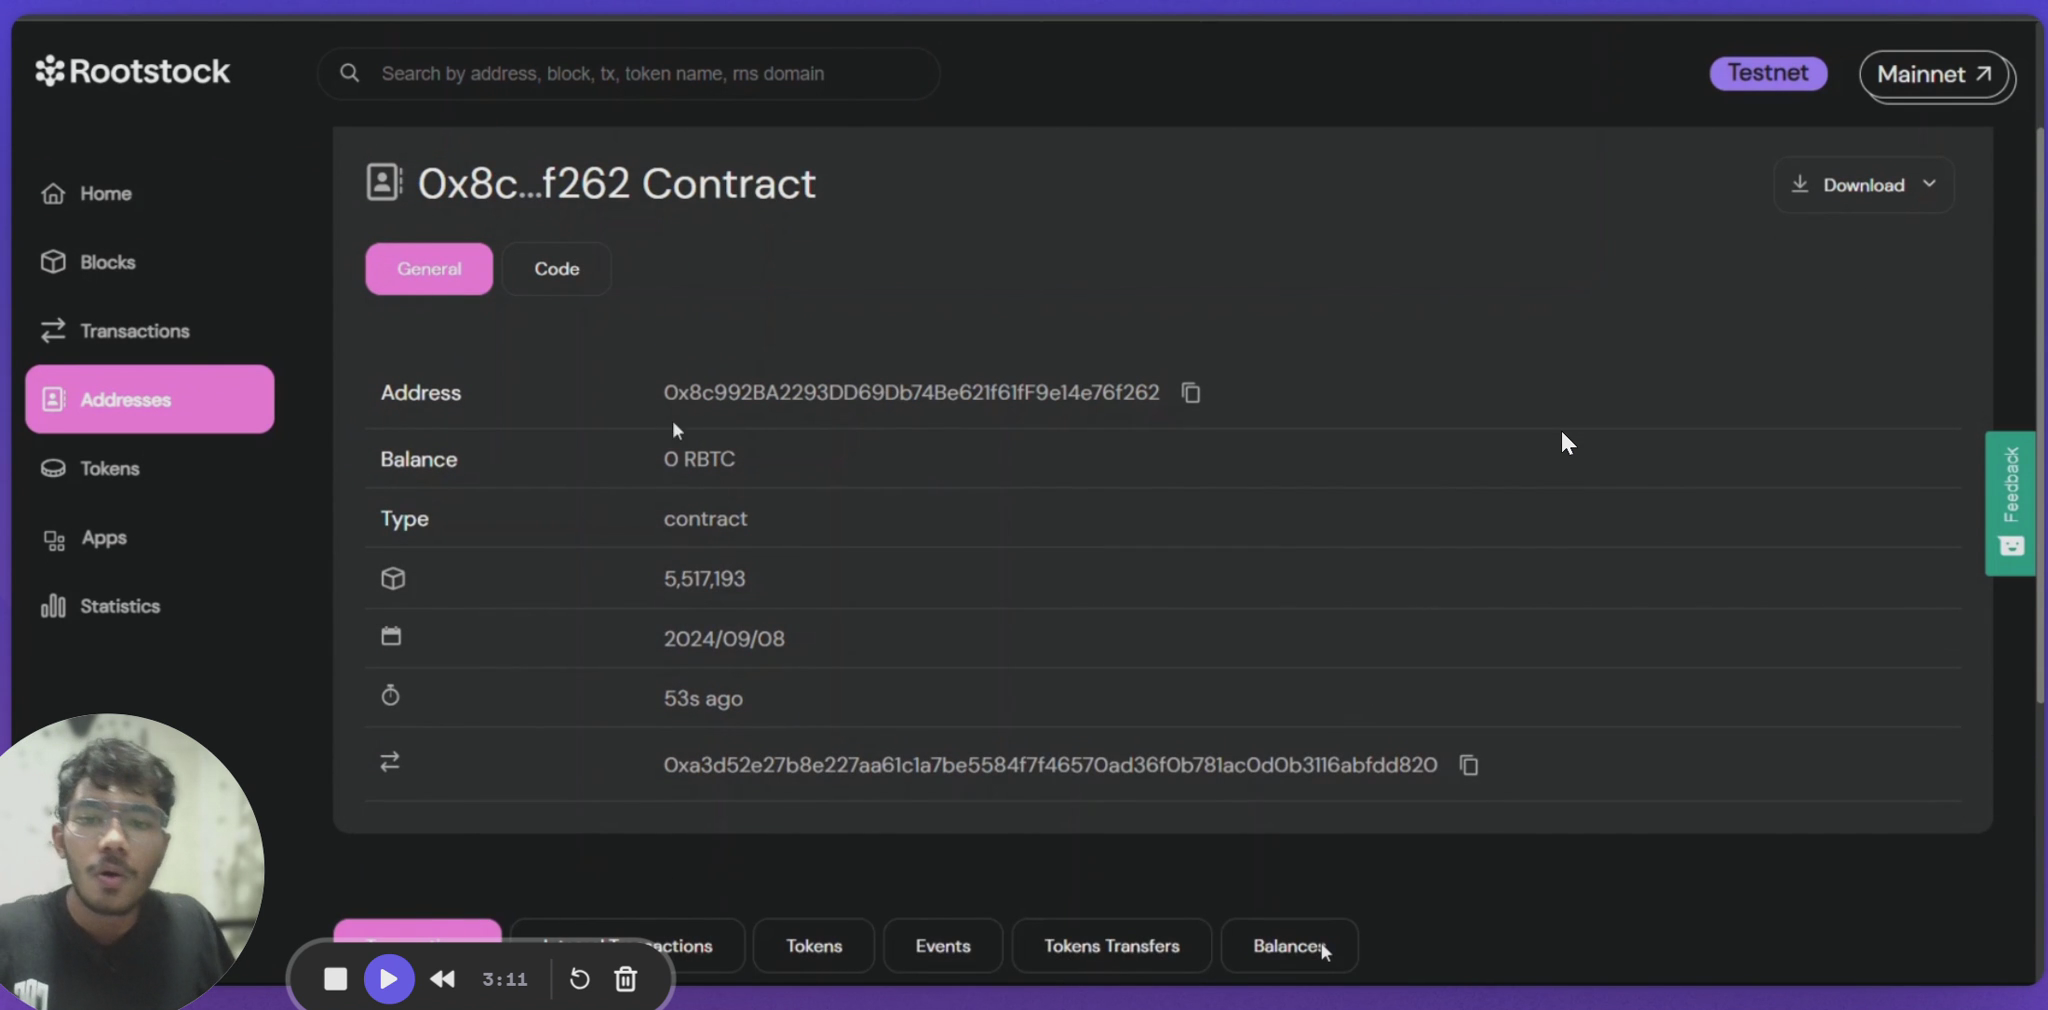Click the 0 RBTC balance value

(x=699, y=459)
